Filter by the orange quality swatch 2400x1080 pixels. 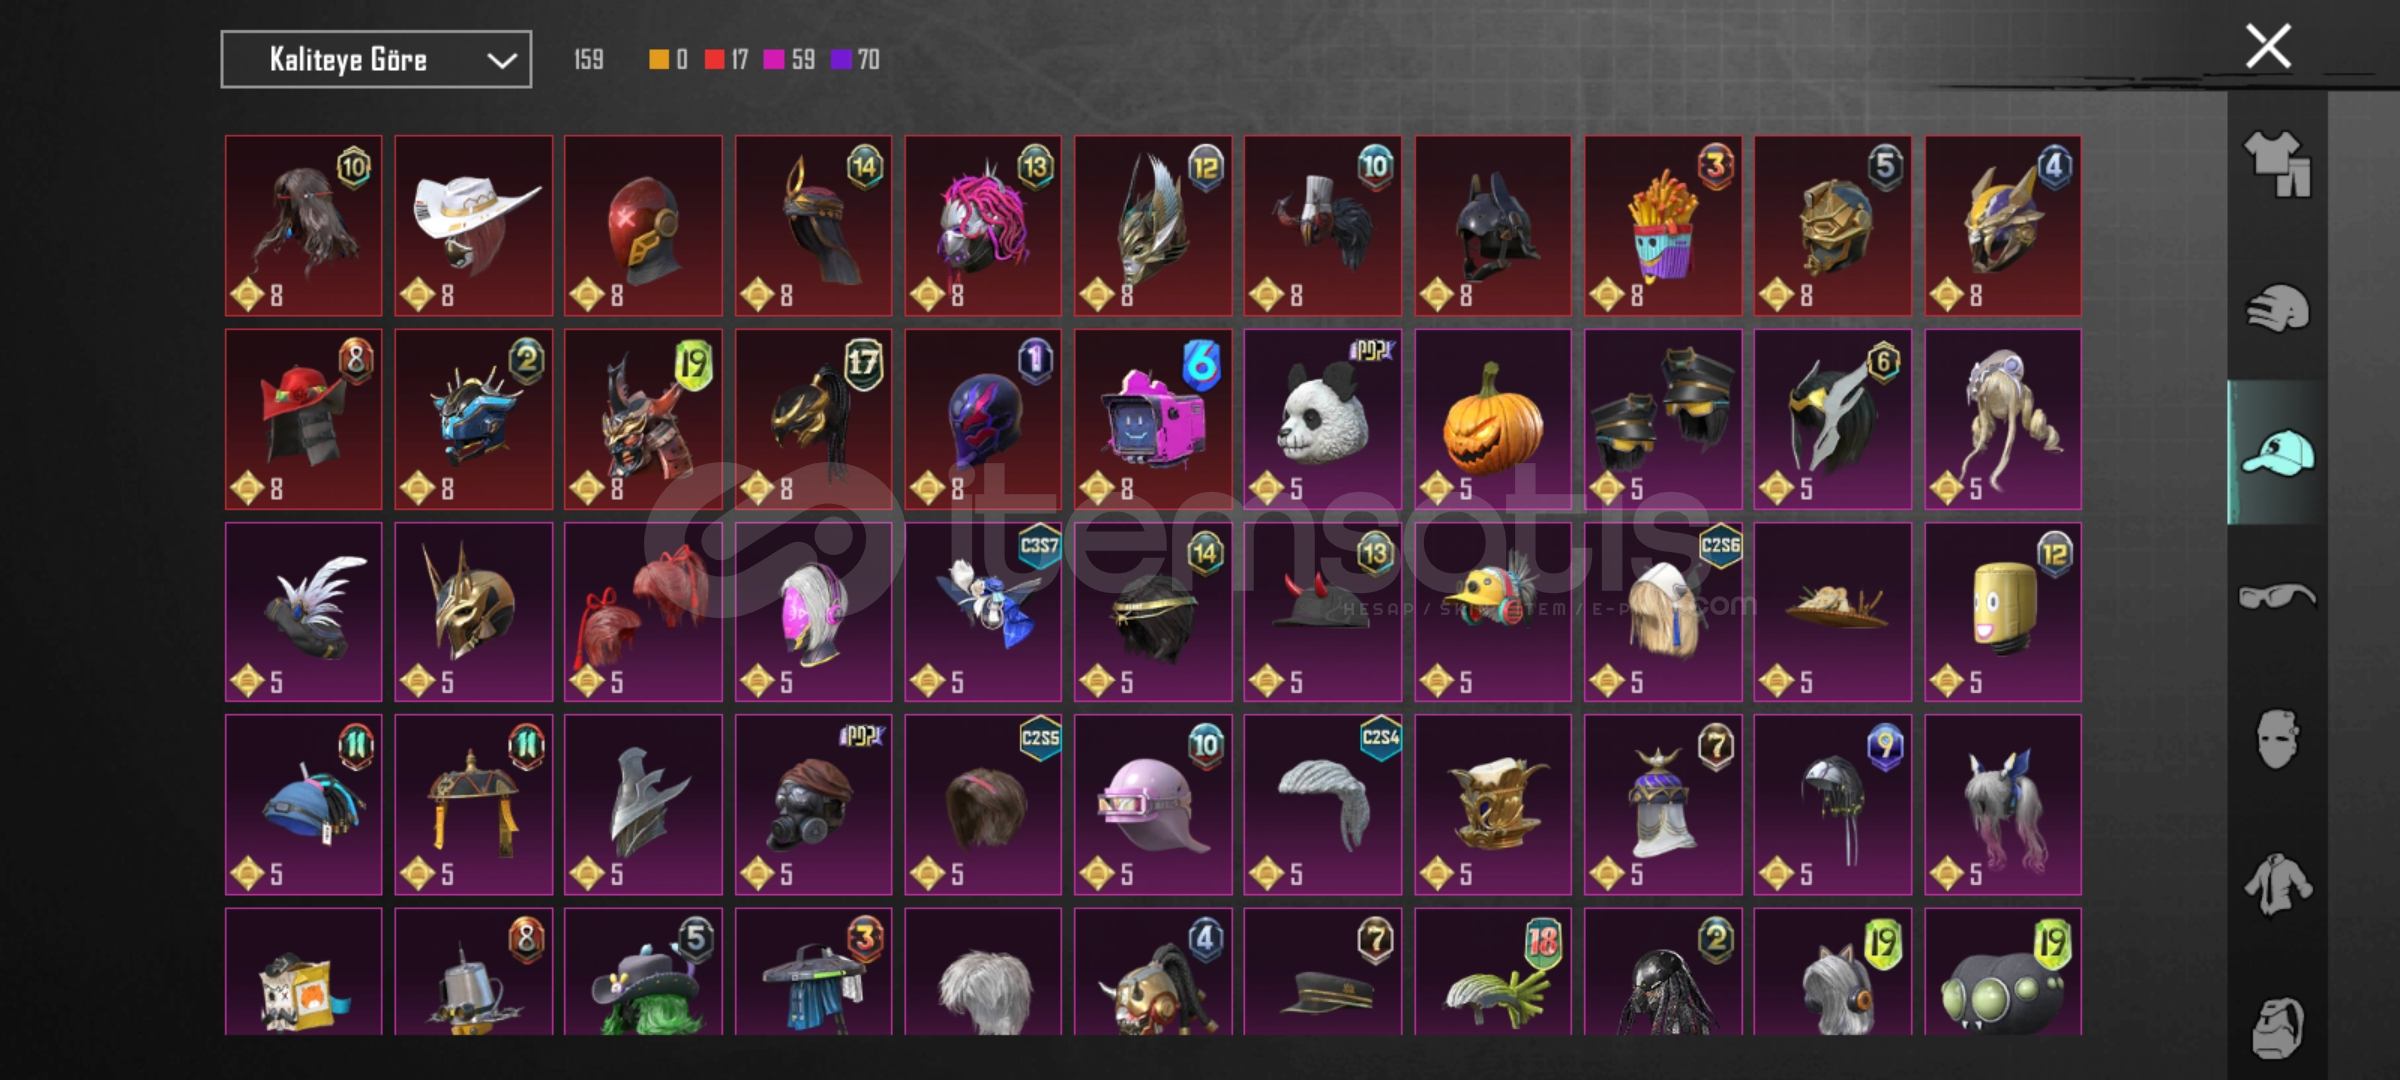[658, 60]
